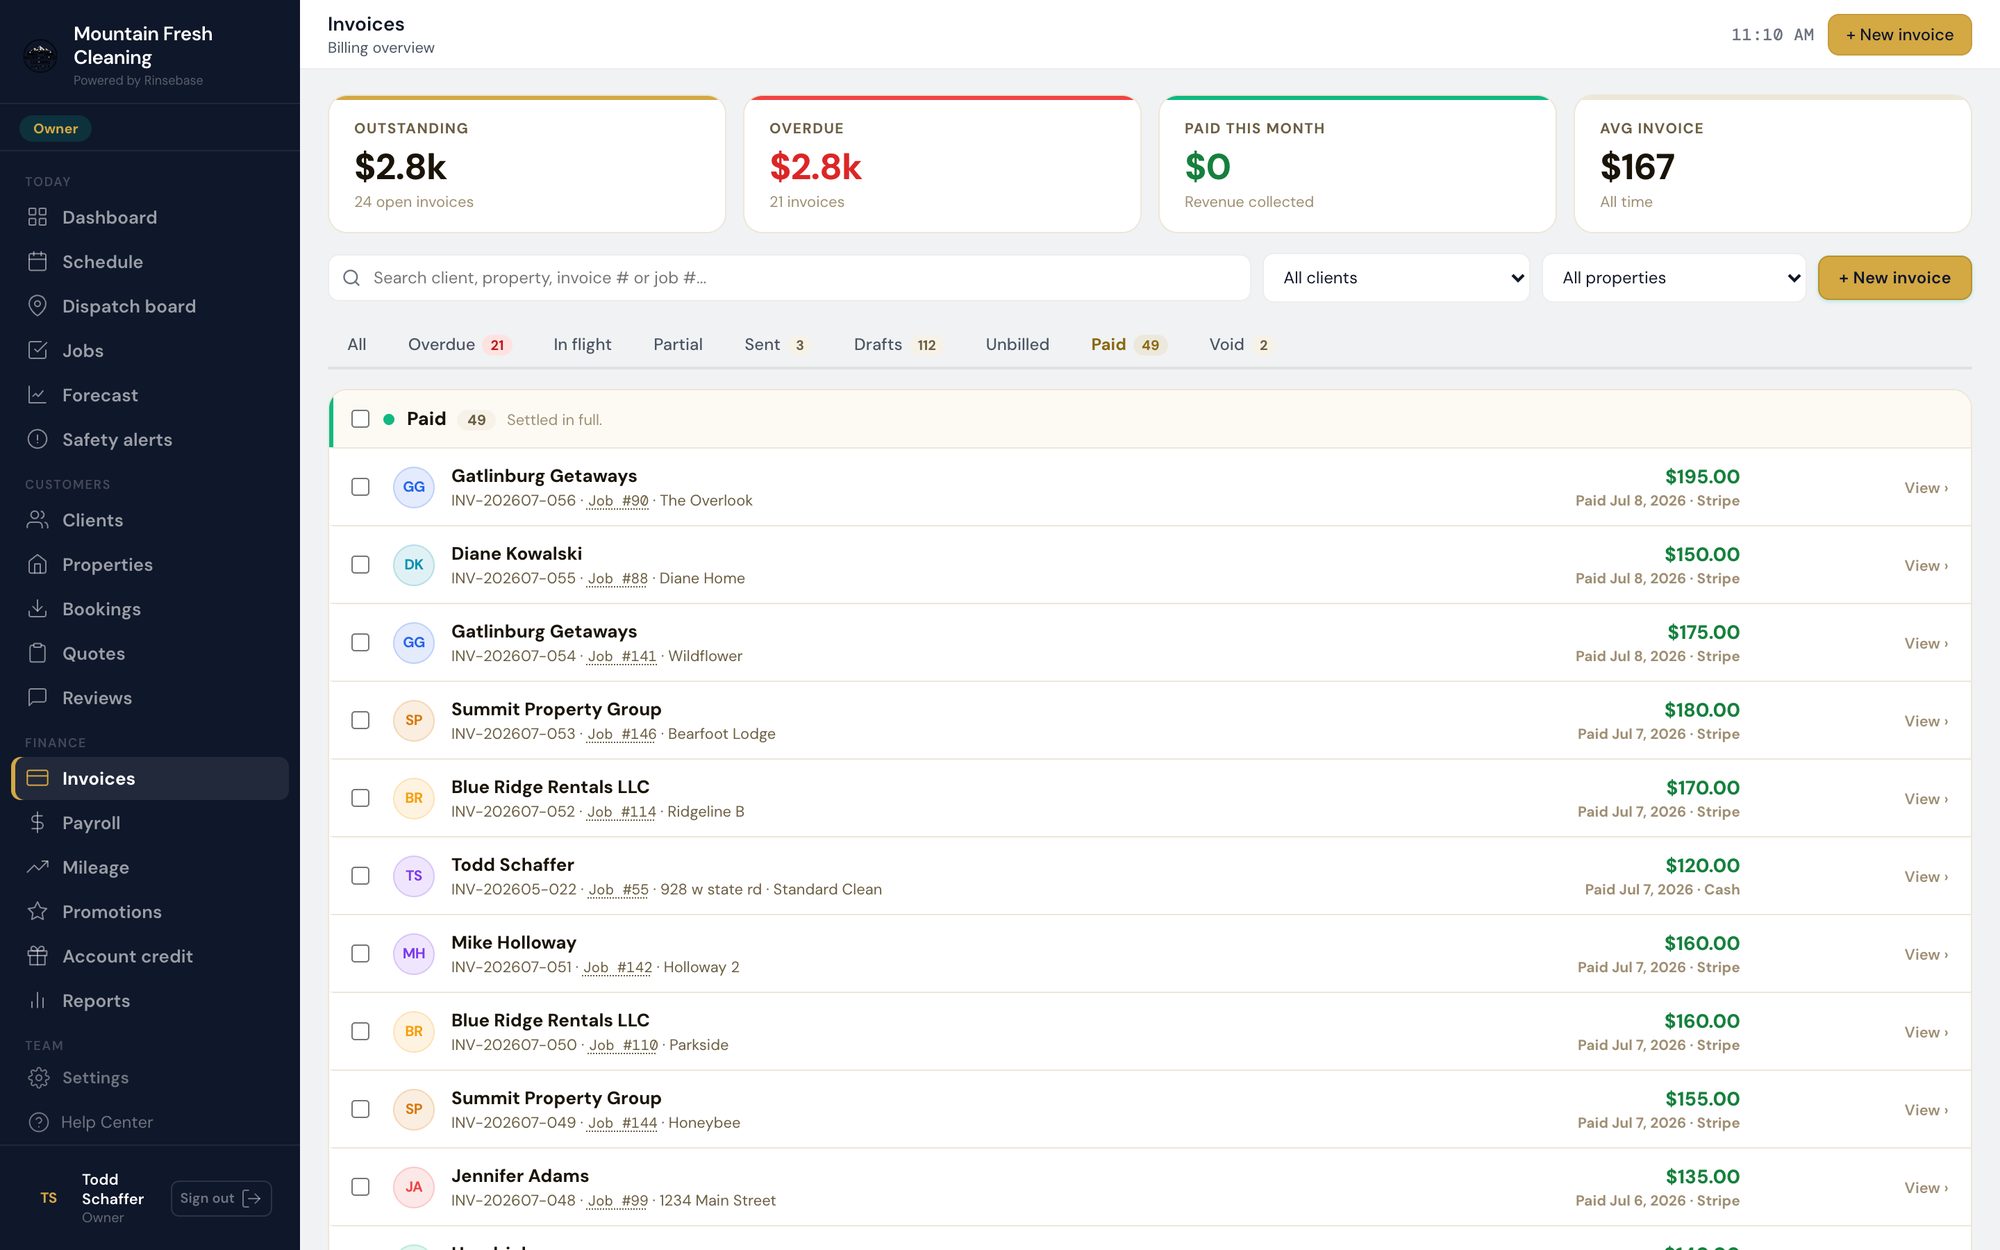
Task: Switch to the All tab
Action: (356, 344)
